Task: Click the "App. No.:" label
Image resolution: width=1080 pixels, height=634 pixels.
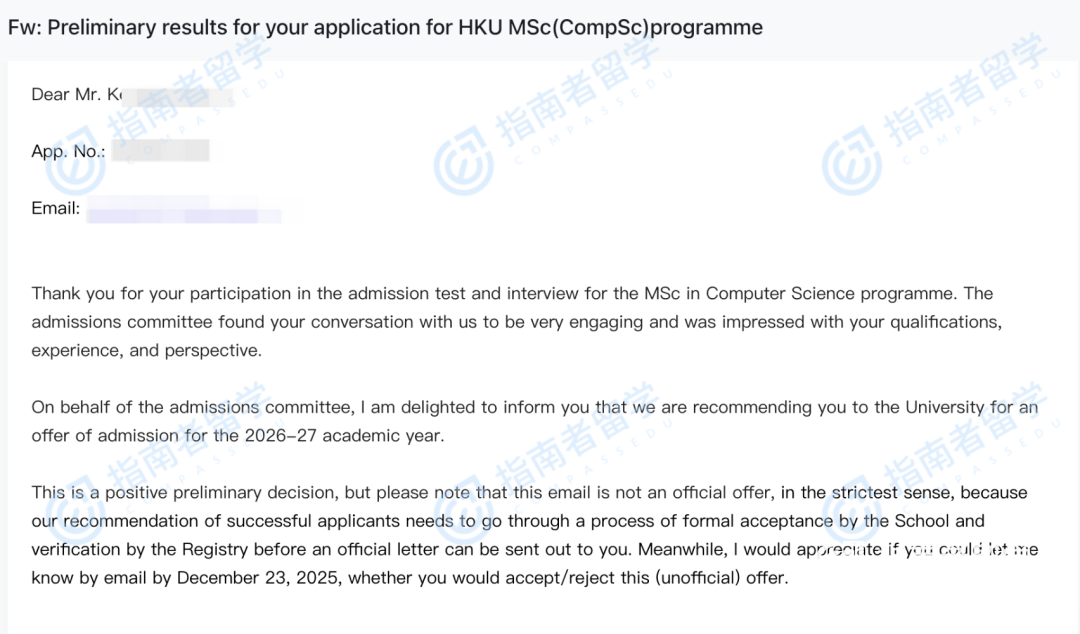Action: tap(68, 152)
